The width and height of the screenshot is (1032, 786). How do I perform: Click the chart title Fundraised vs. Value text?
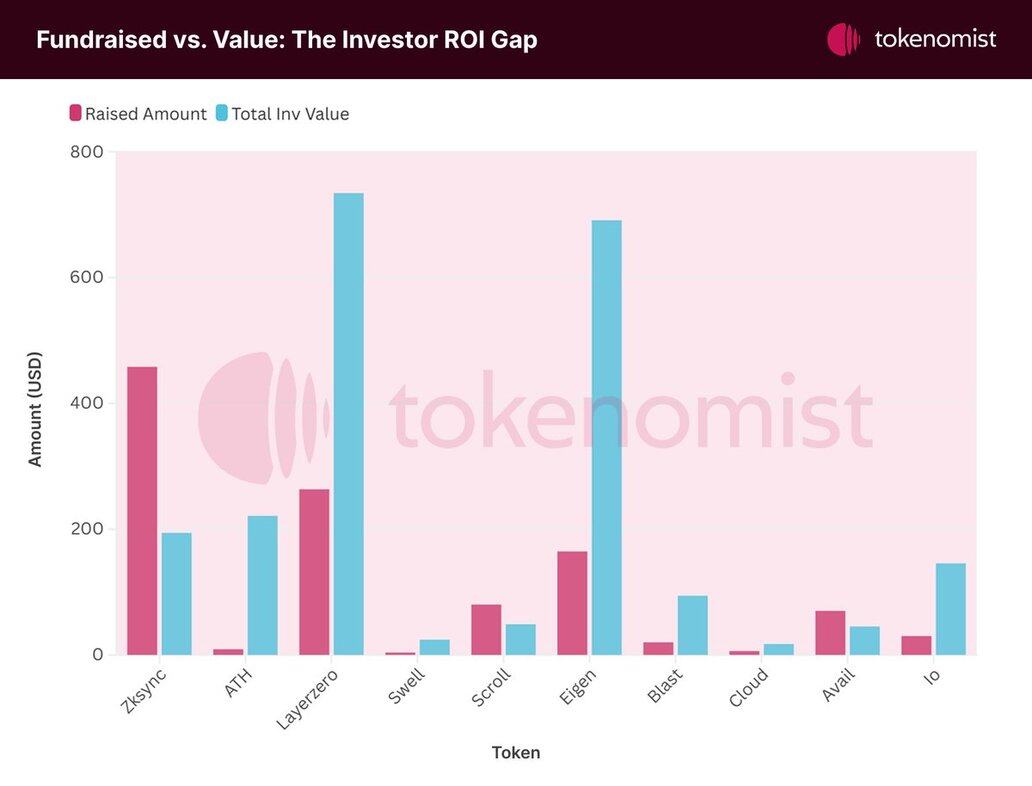coord(286,40)
